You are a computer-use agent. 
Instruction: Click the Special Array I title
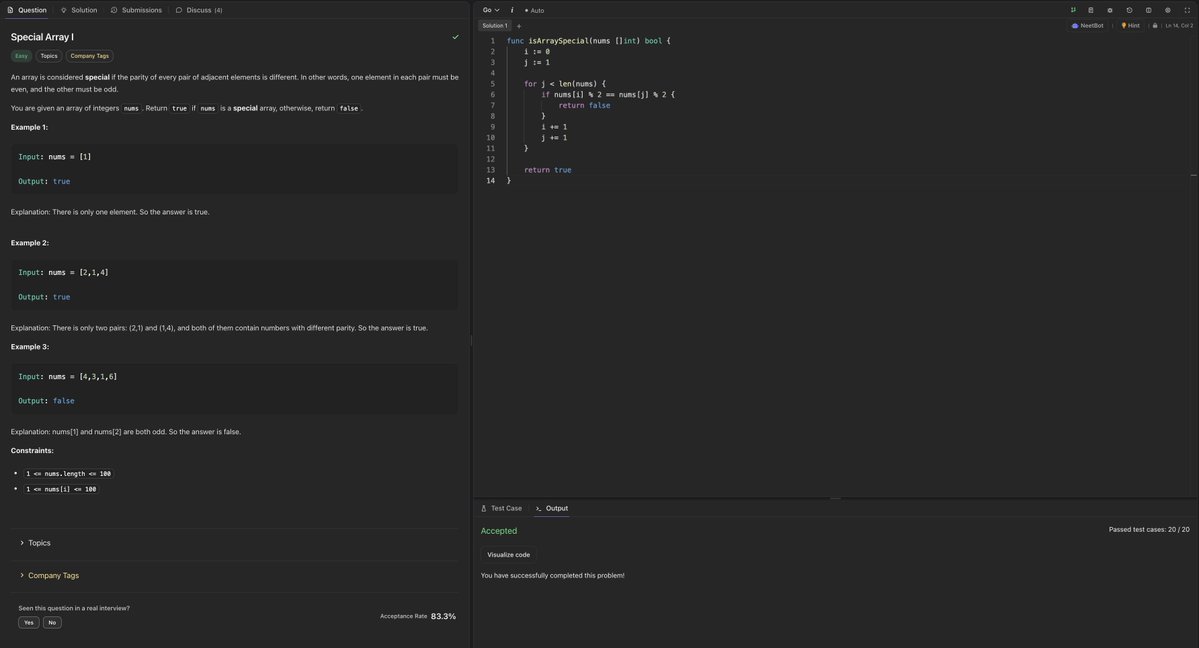click(42, 37)
